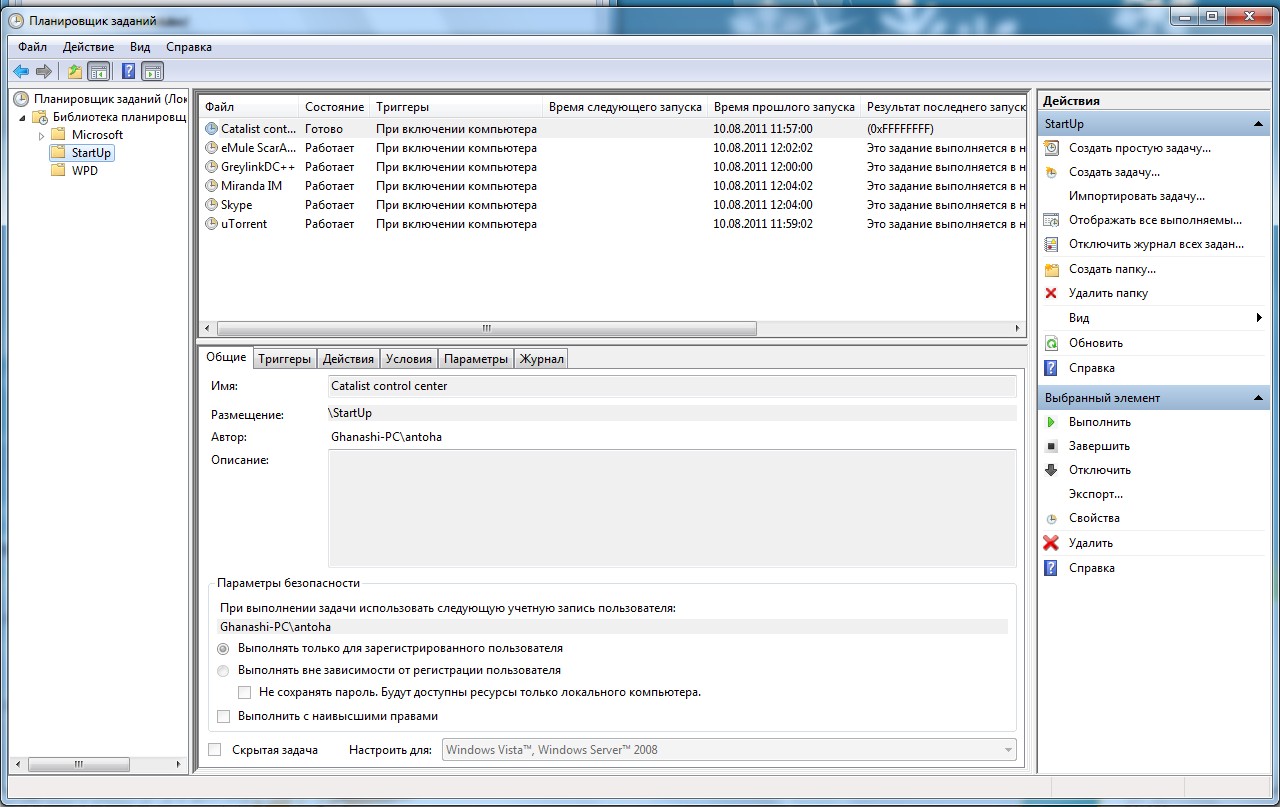This screenshot has height=807, width=1280.
Task: Click the Skype task clock icon
Action: pyautogui.click(x=211, y=205)
